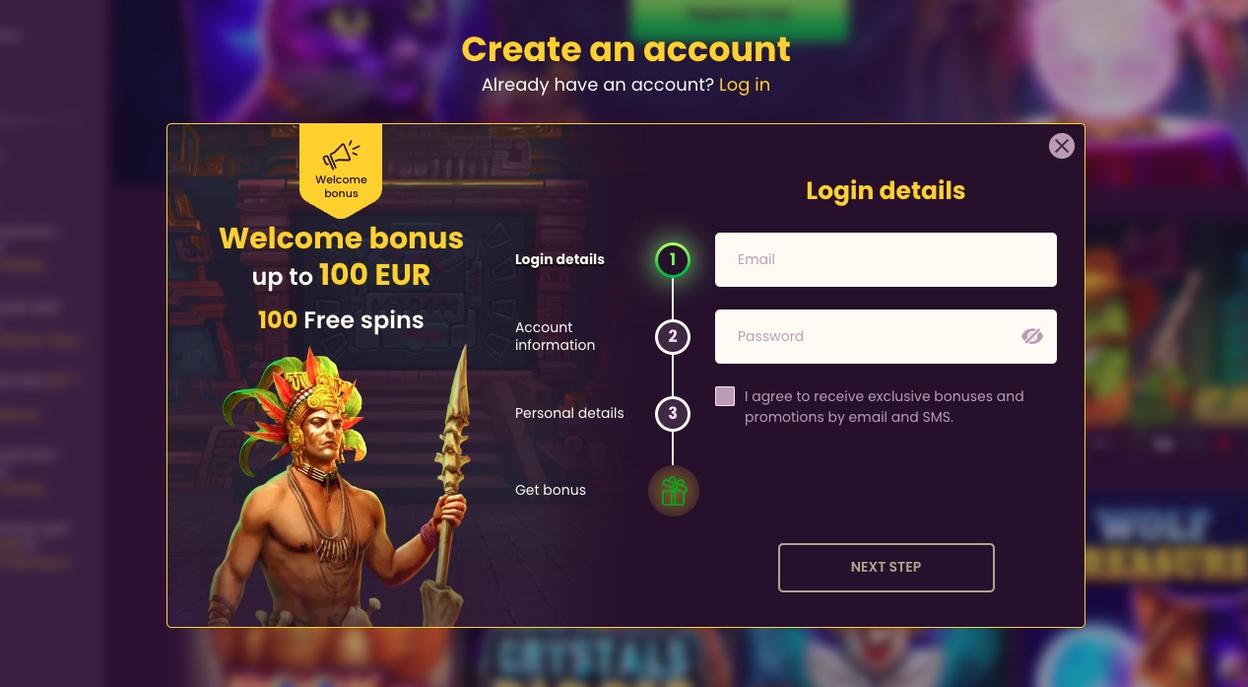Select the step 3 circle indicator
The width and height of the screenshot is (1248, 687).
(x=673, y=414)
